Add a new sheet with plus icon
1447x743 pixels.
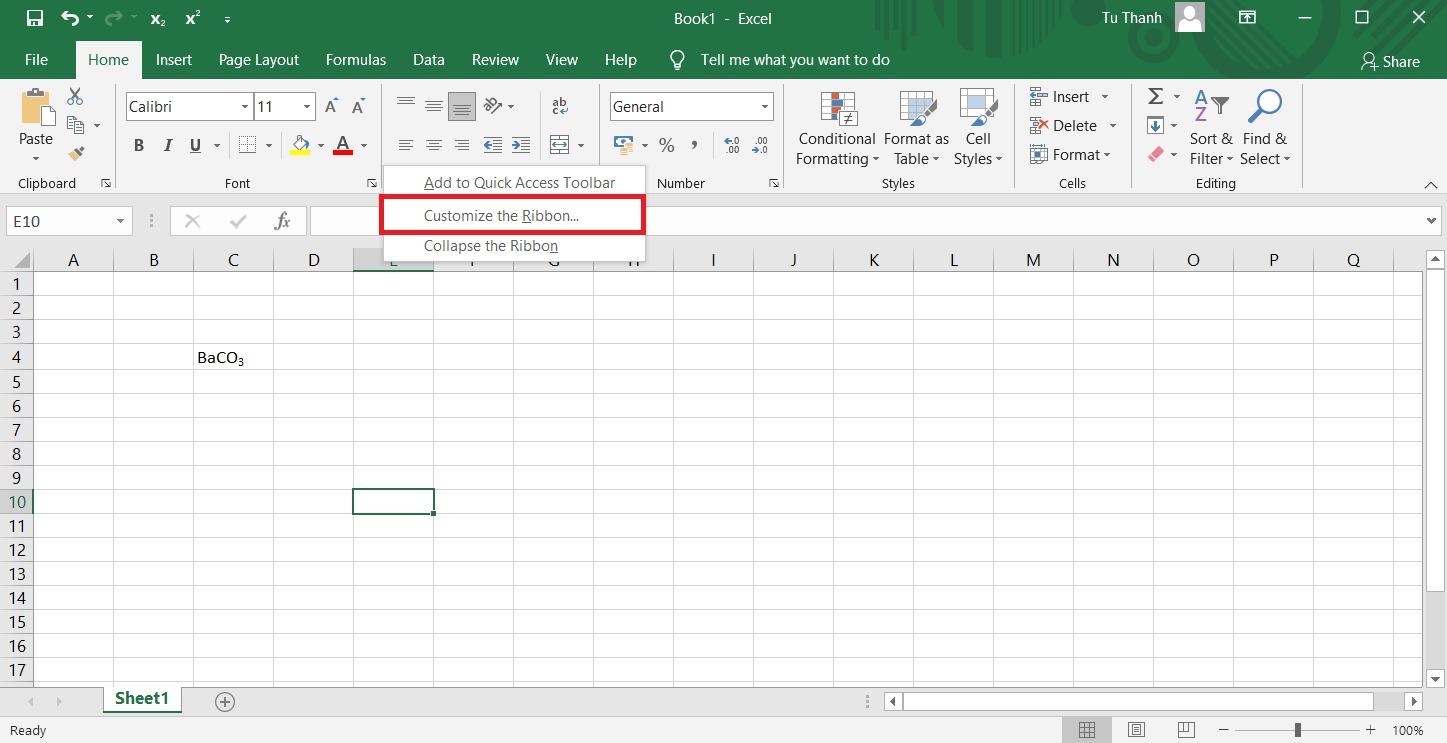click(x=225, y=702)
